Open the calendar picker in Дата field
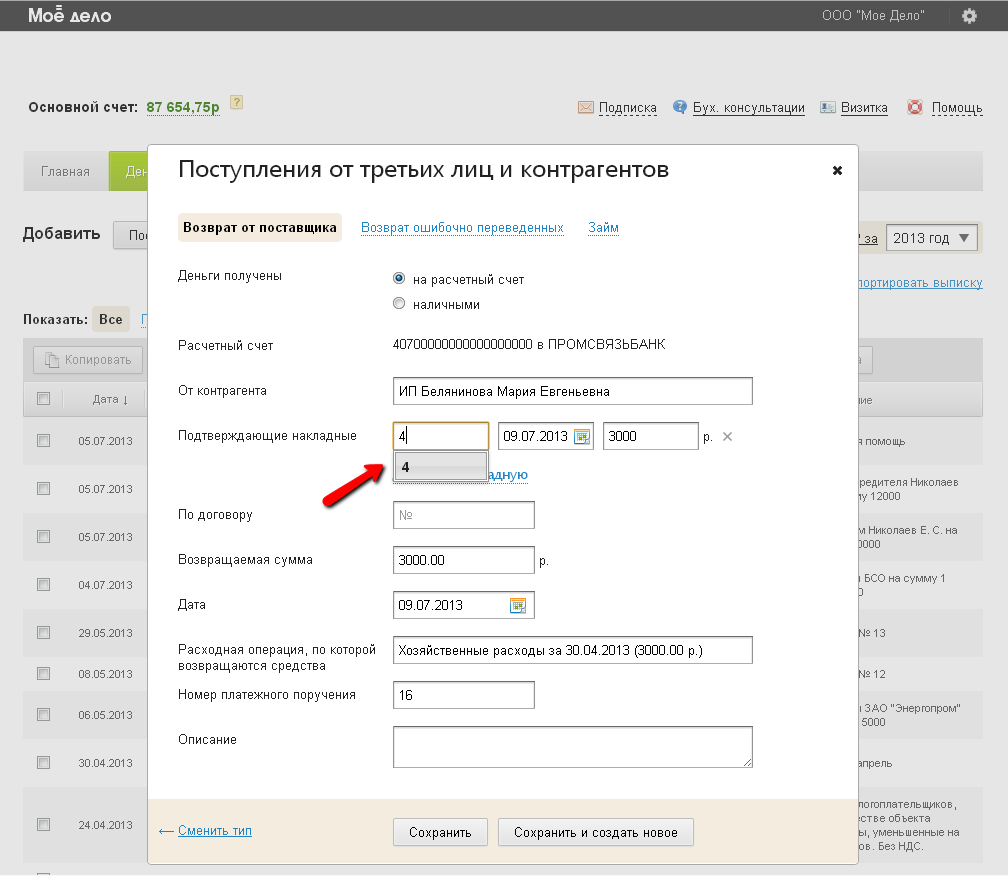This screenshot has height=876, width=1008. click(518, 605)
